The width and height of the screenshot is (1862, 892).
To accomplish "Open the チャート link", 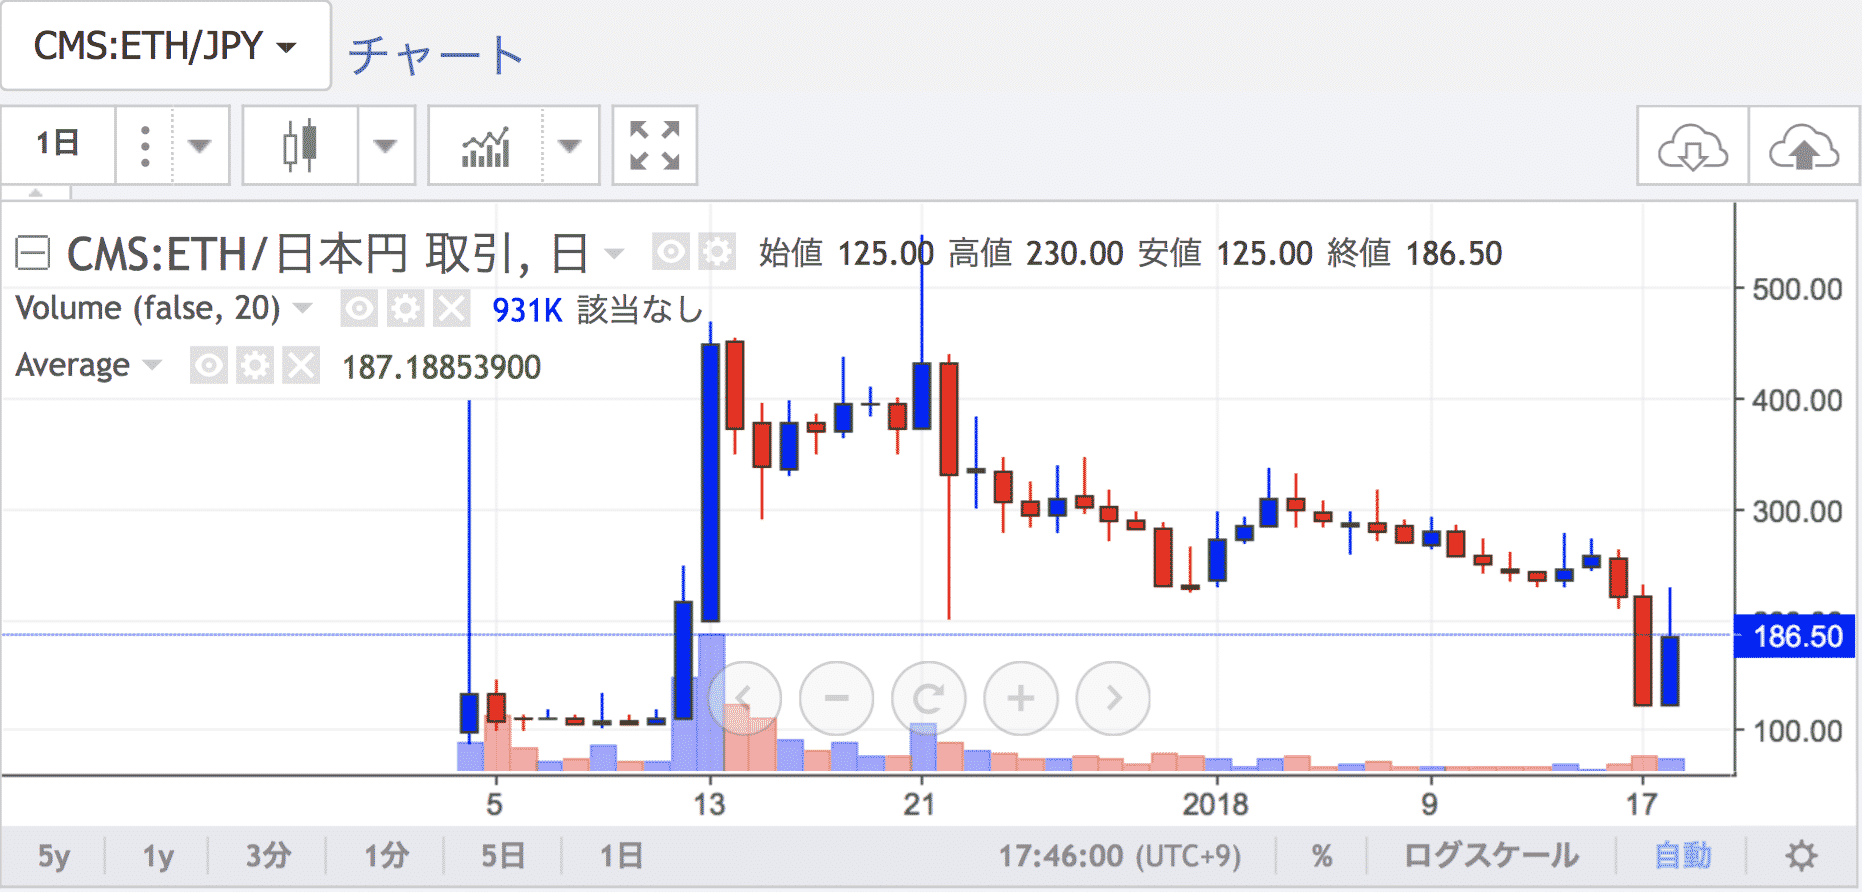I will [x=436, y=55].
